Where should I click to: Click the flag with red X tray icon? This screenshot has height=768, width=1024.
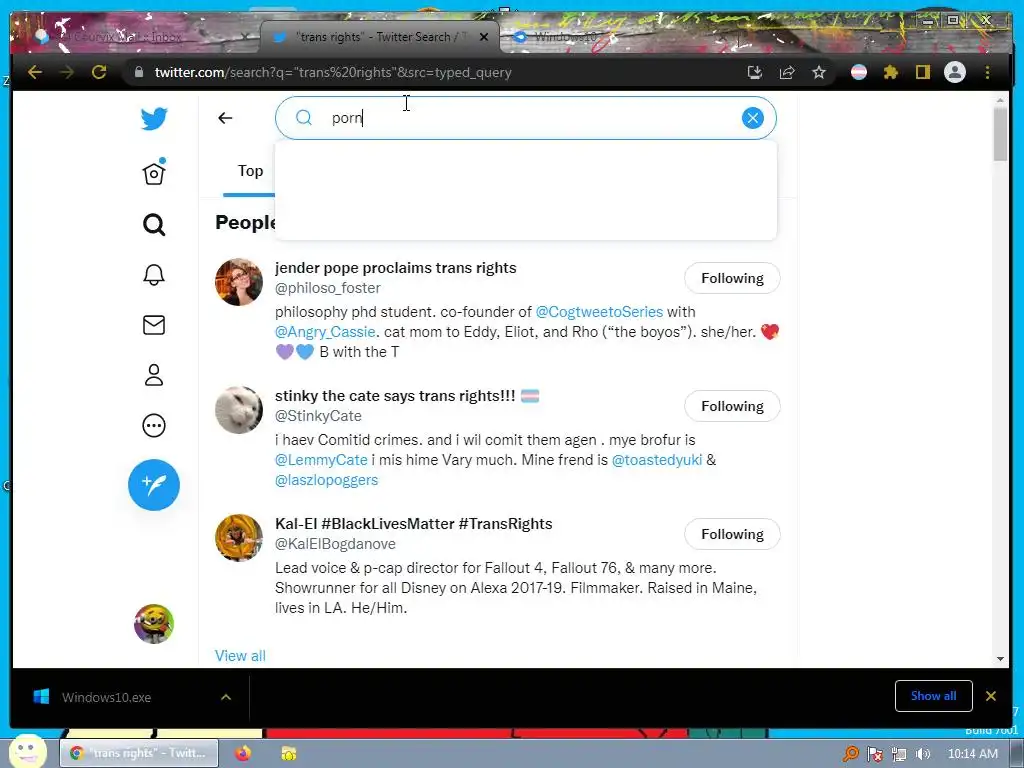[875, 754]
